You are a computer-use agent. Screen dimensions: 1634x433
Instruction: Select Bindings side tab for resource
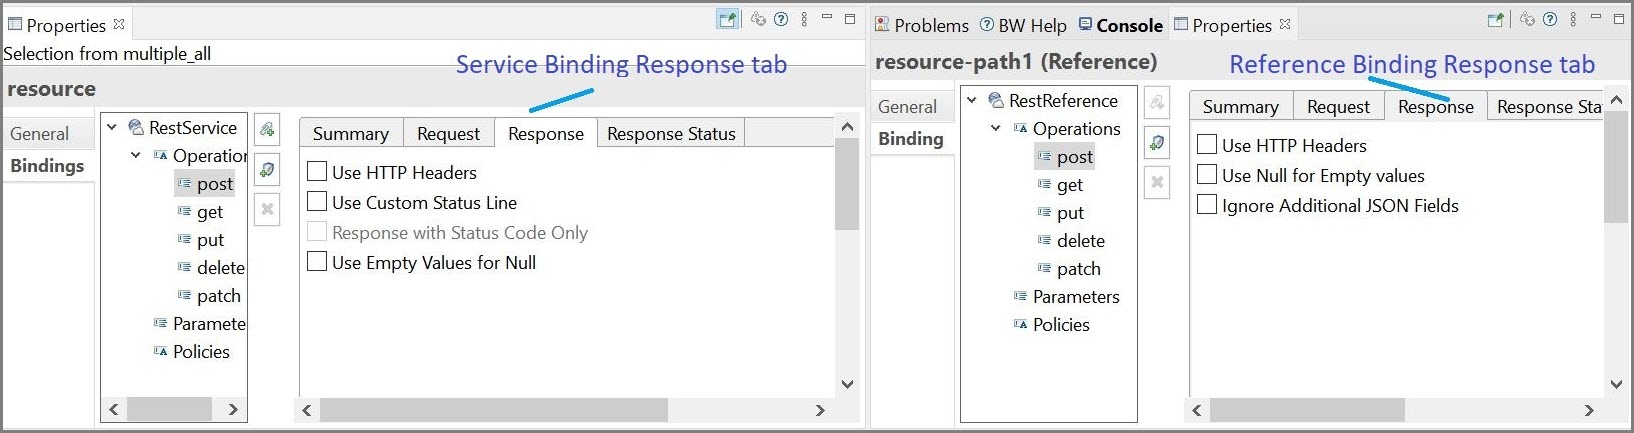pos(47,166)
